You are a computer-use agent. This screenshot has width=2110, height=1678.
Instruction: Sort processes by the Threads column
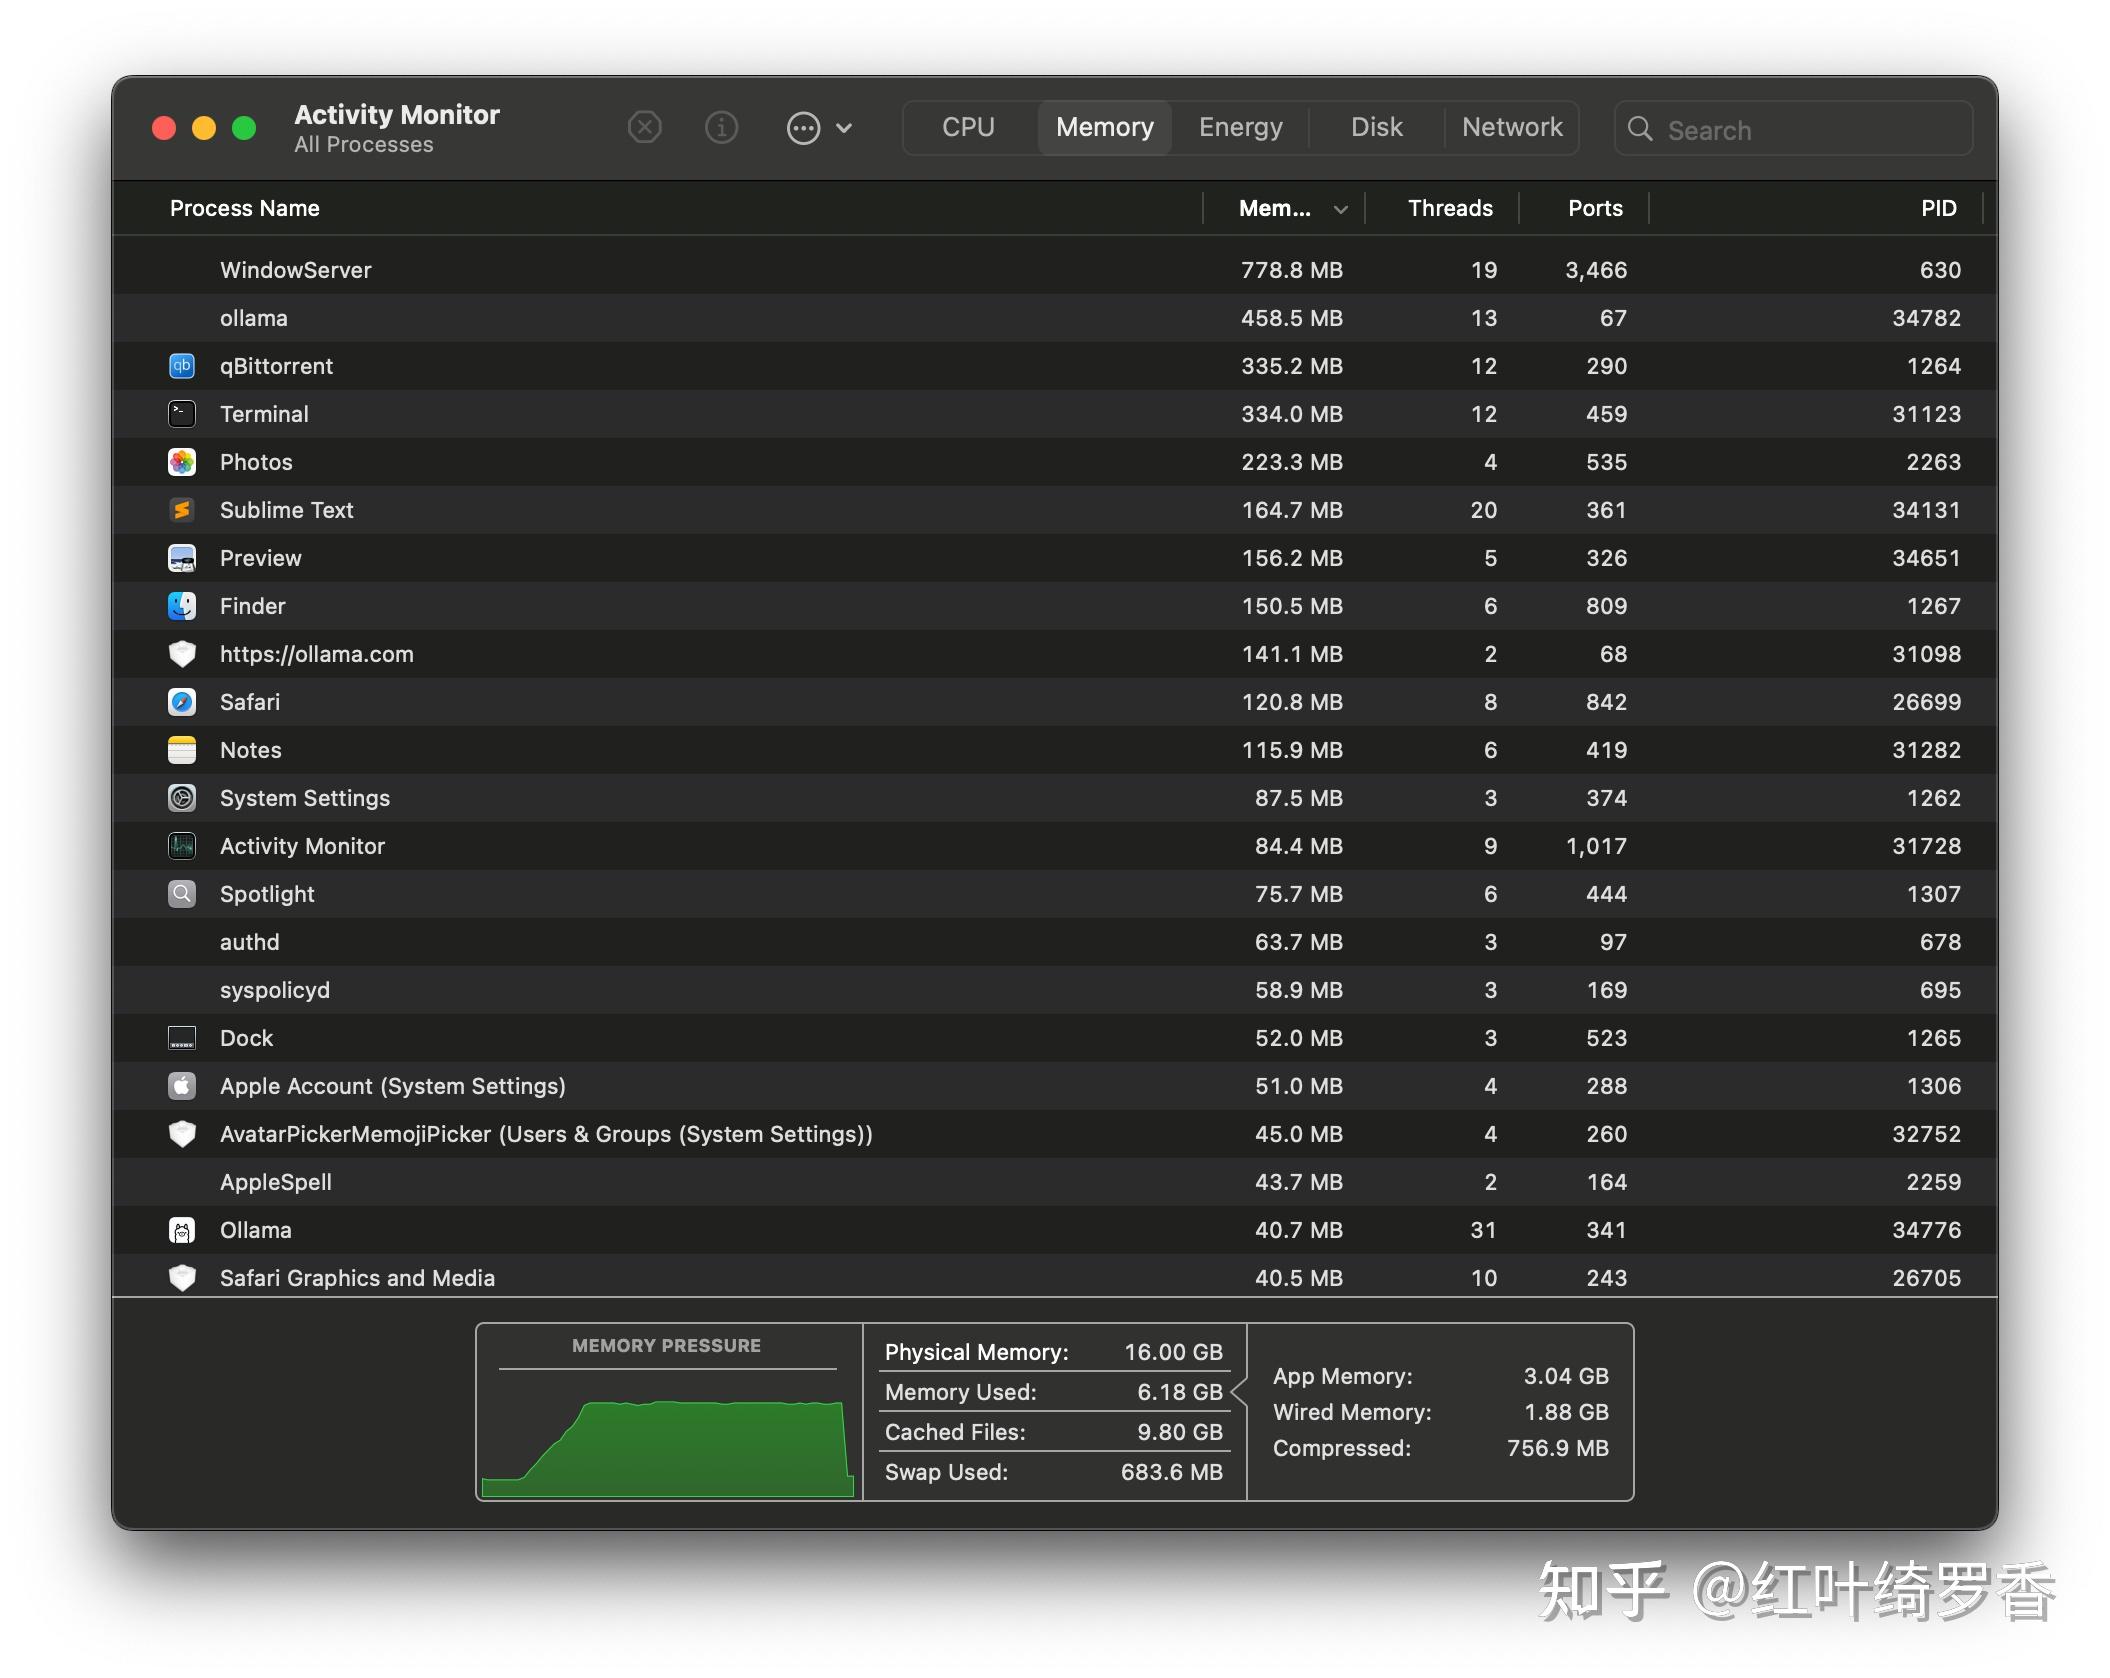(1449, 208)
